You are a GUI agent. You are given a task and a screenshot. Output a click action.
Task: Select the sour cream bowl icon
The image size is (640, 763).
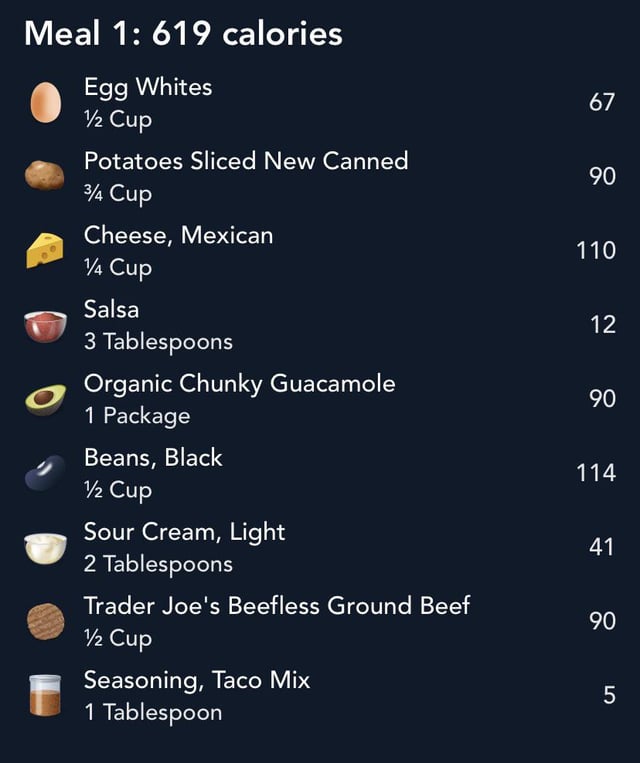[45, 548]
